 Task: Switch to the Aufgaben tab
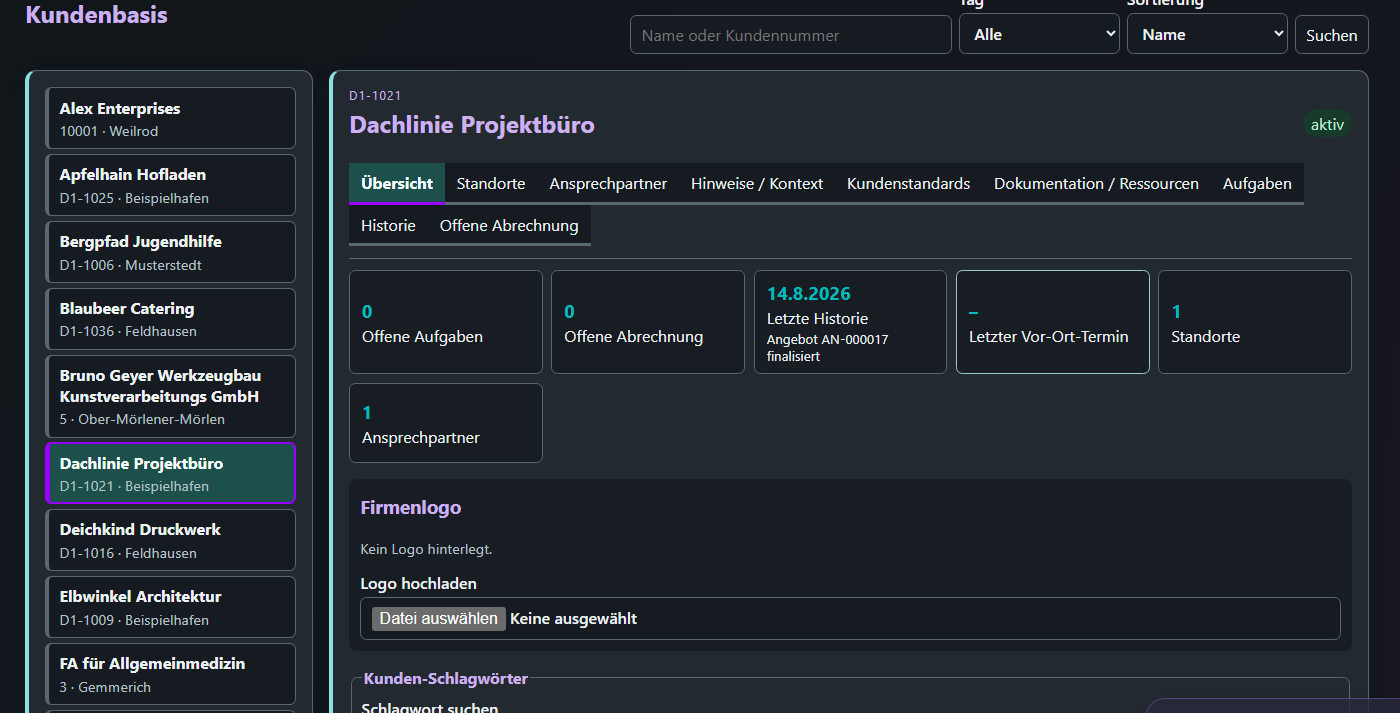point(1257,184)
